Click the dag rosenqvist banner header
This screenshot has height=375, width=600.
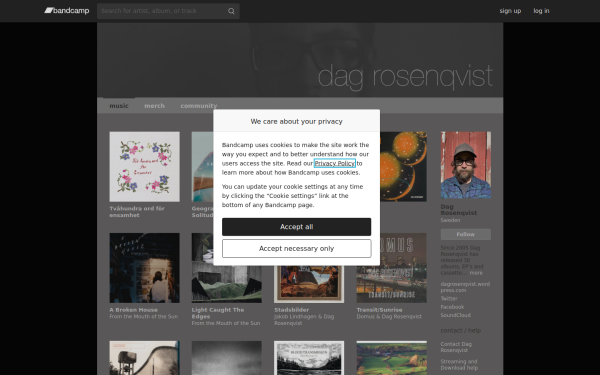point(300,60)
